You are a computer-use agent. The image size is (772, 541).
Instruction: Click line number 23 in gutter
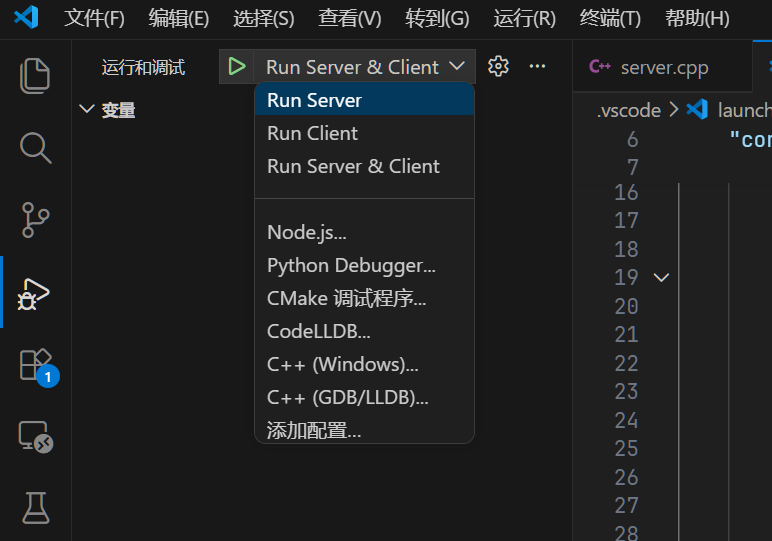pos(626,391)
